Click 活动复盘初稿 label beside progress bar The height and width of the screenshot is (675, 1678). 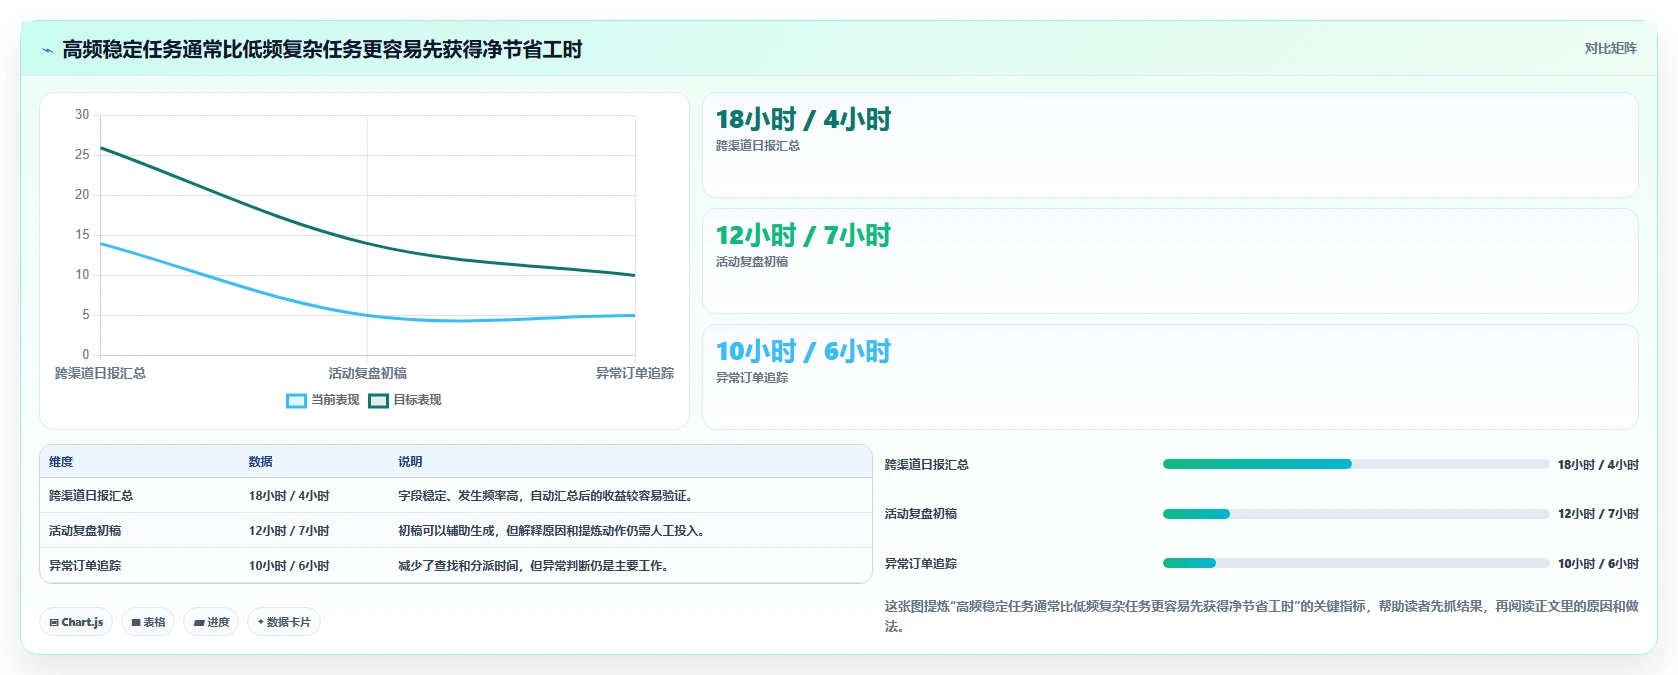(x=920, y=514)
